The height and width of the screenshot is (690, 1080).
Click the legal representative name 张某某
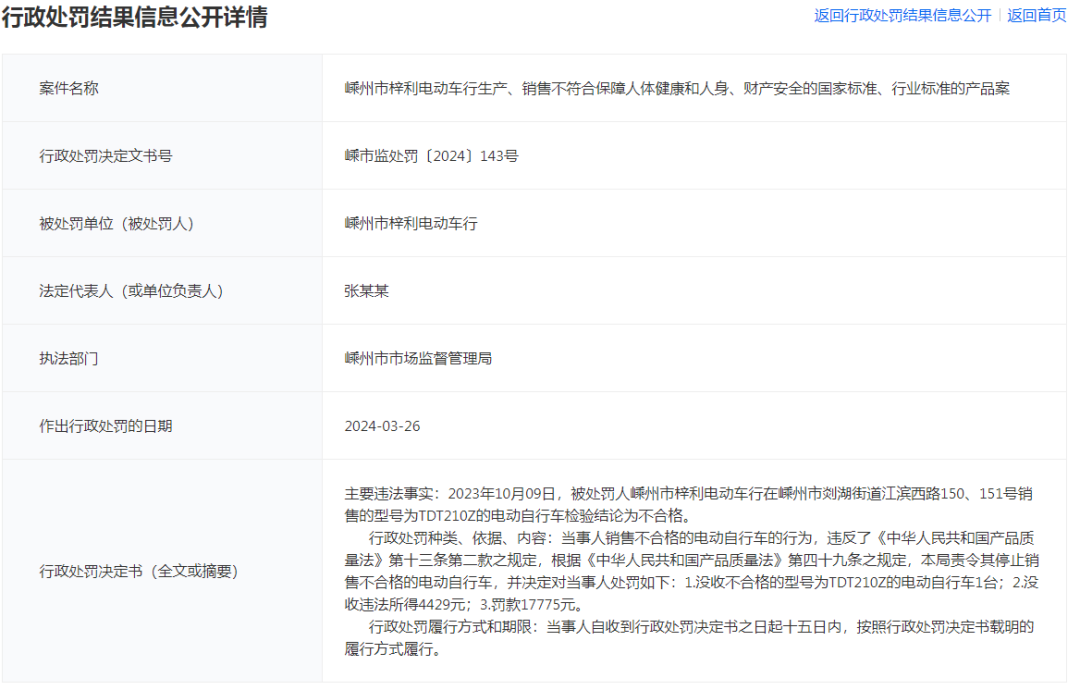pos(366,291)
